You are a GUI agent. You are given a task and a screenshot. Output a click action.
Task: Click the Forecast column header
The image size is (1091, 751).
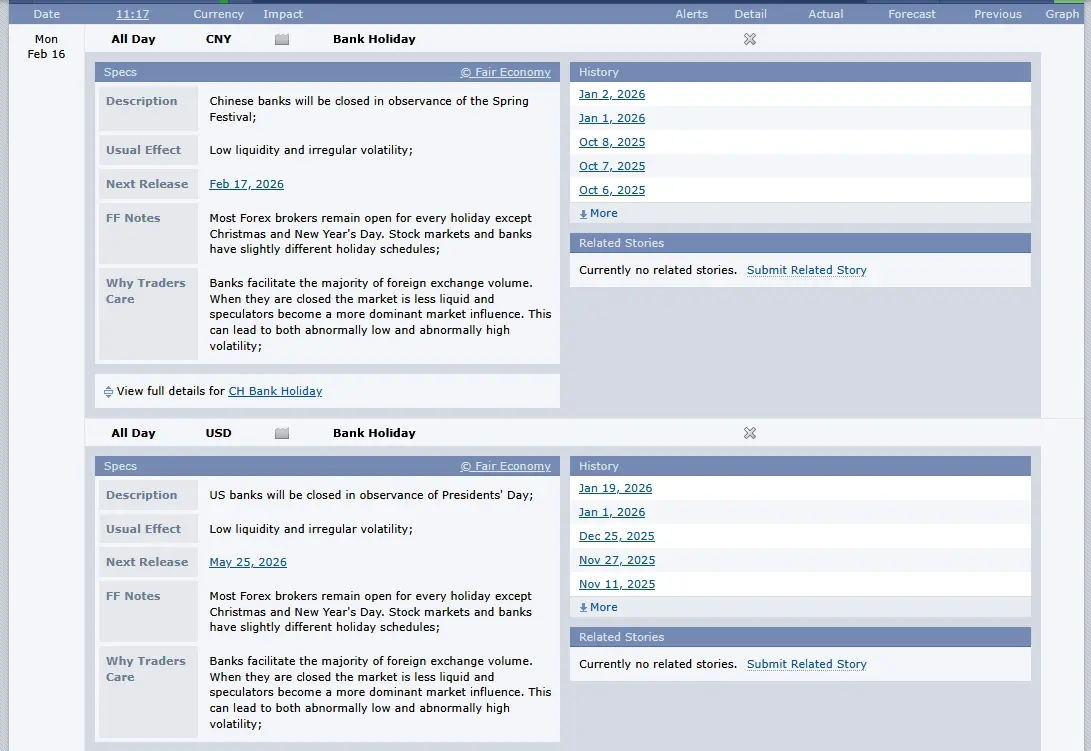[911, 14]
